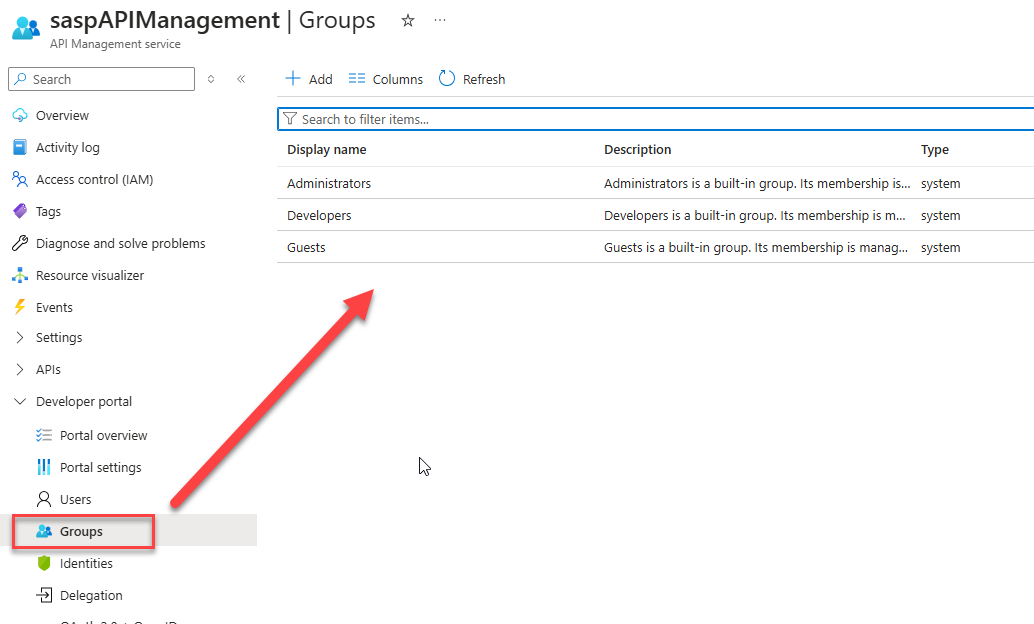Open the ellipsis more options menu
1034x624 pixels.
click(x=440, y=20)
